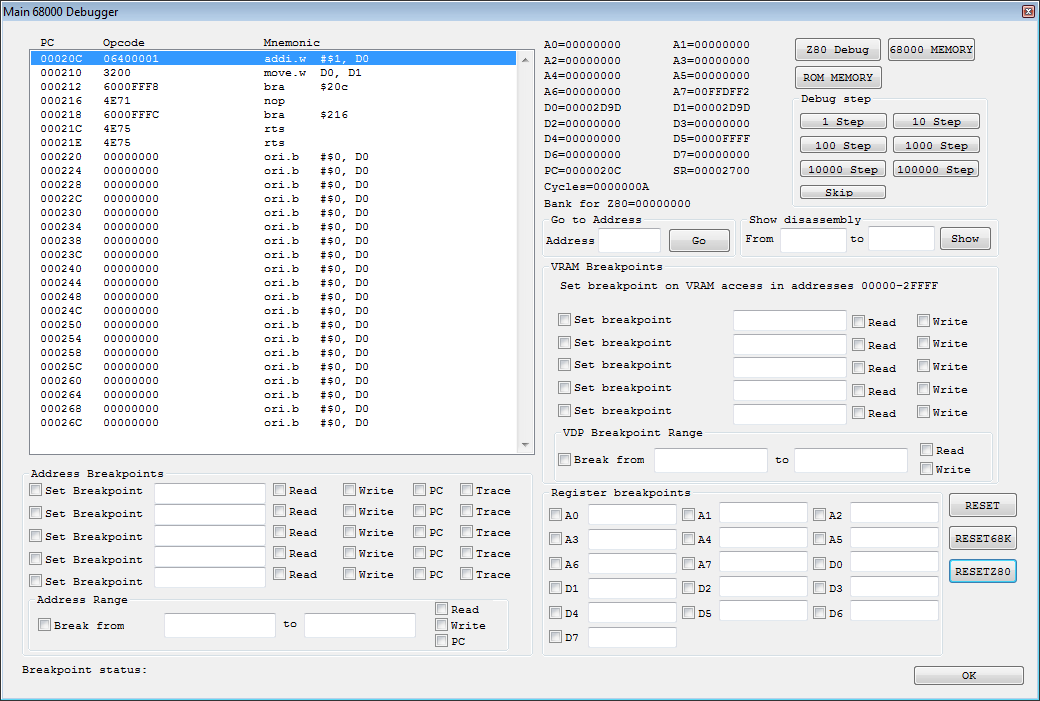Click the RESET button
The width and height of the screenshot is (1040, 701).
click(982, 505)
